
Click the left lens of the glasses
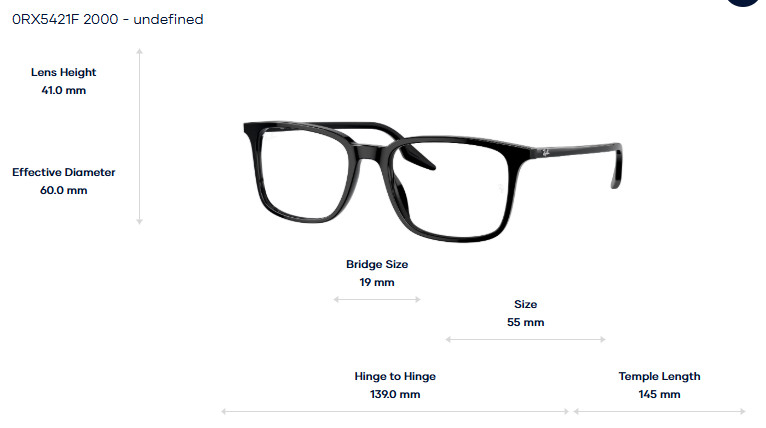[x=303, y=173]
